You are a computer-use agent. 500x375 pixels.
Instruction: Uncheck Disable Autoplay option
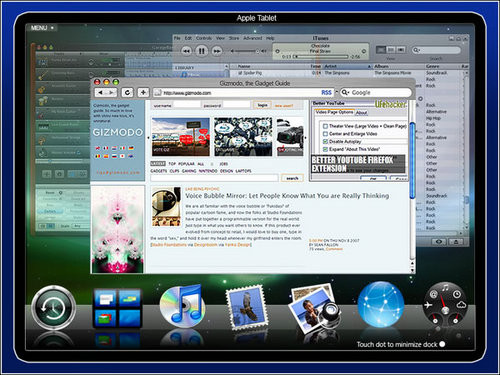click(x=325, y=142)
